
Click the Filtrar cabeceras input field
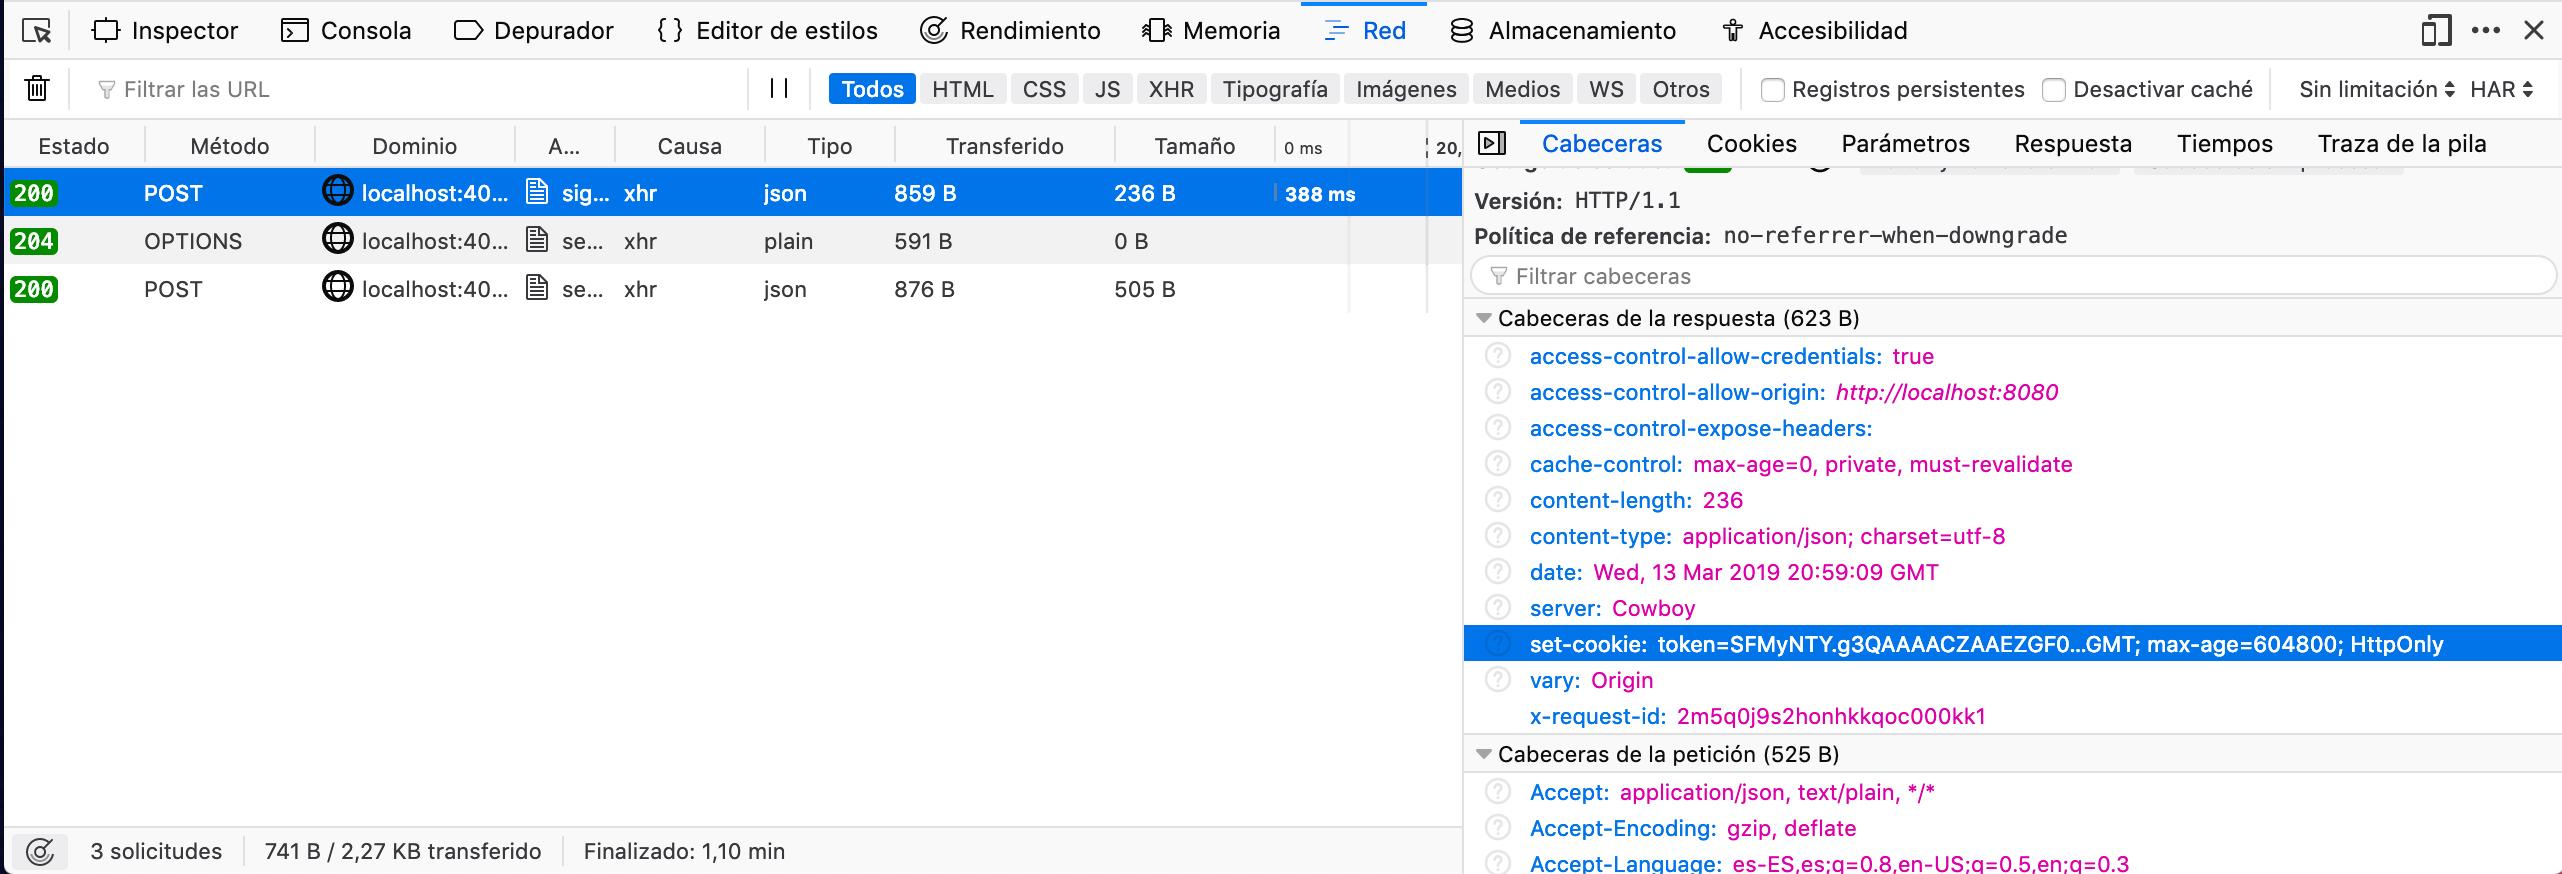(2013, 276)
